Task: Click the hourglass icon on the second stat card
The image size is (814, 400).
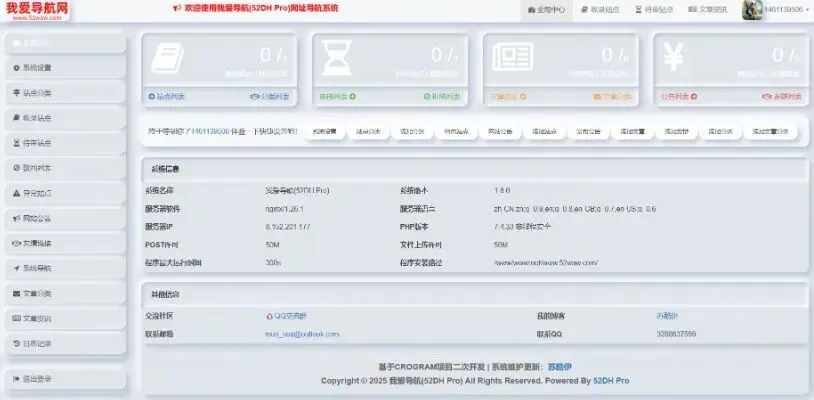Action: click(x=337, y=57)
